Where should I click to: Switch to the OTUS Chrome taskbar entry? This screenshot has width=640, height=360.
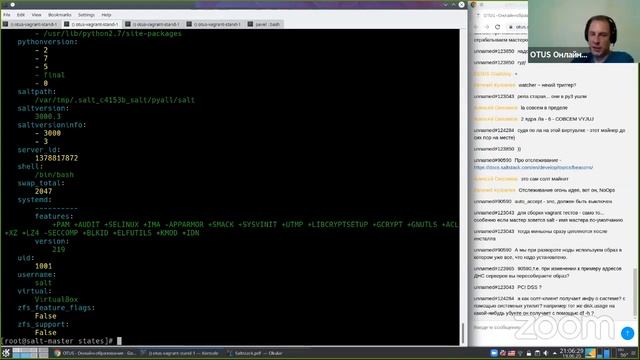click(x=95, y=353)
